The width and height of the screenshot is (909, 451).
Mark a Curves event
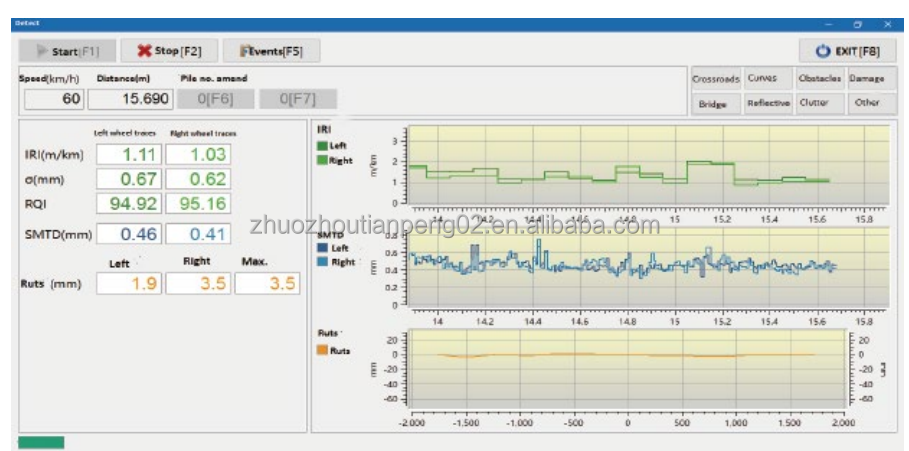point(768,78)
